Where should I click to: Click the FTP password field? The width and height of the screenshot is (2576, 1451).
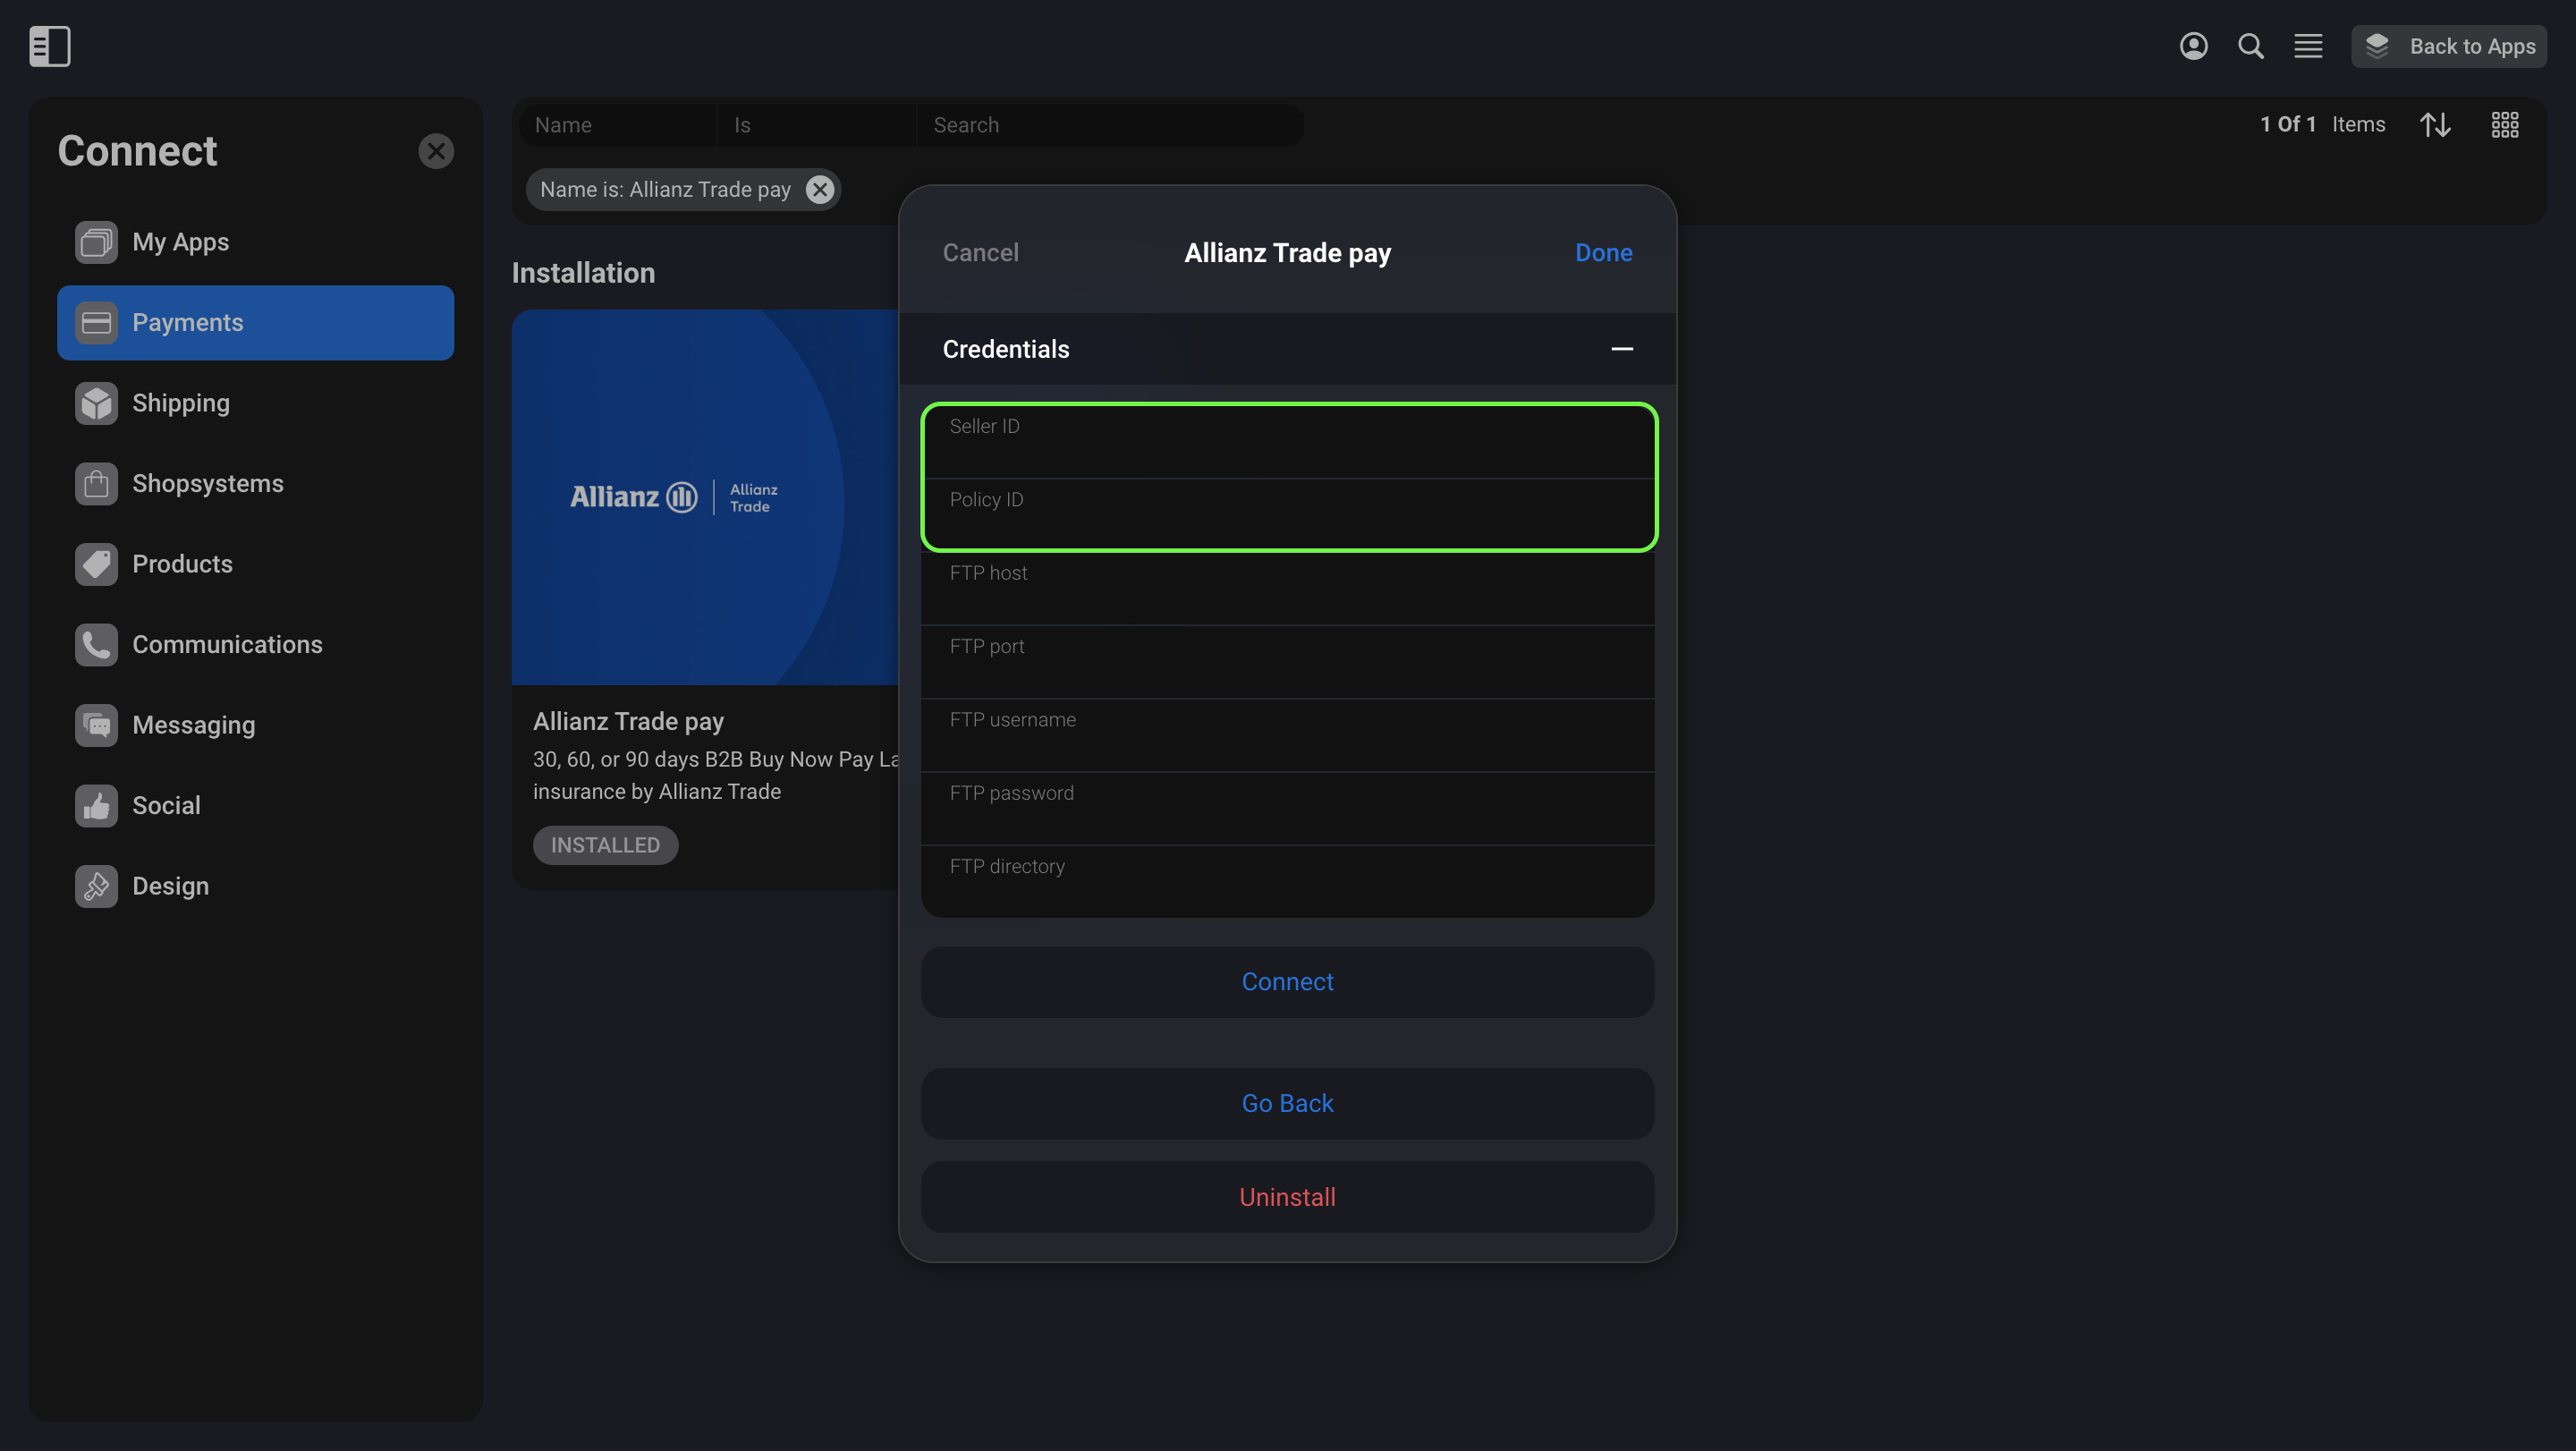1287,808
